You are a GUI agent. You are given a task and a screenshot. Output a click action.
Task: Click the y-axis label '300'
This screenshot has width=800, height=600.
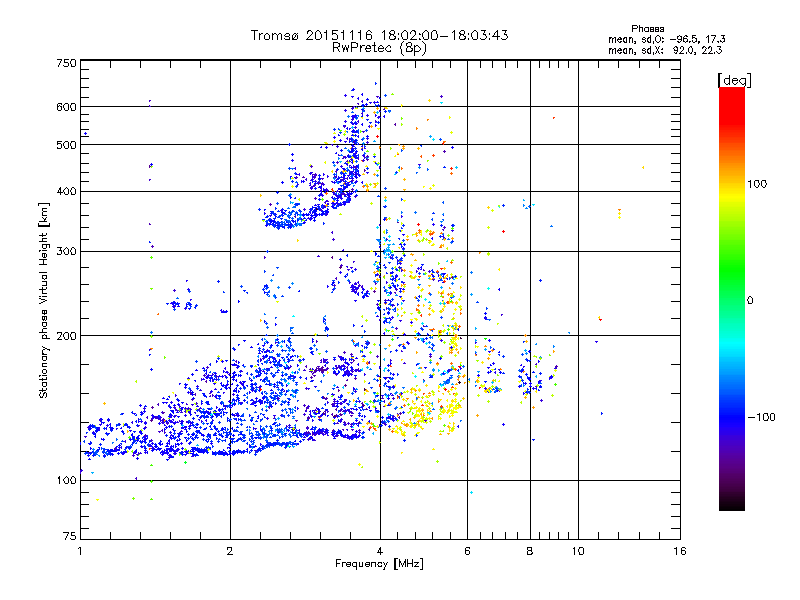click(x=66, y=252)
